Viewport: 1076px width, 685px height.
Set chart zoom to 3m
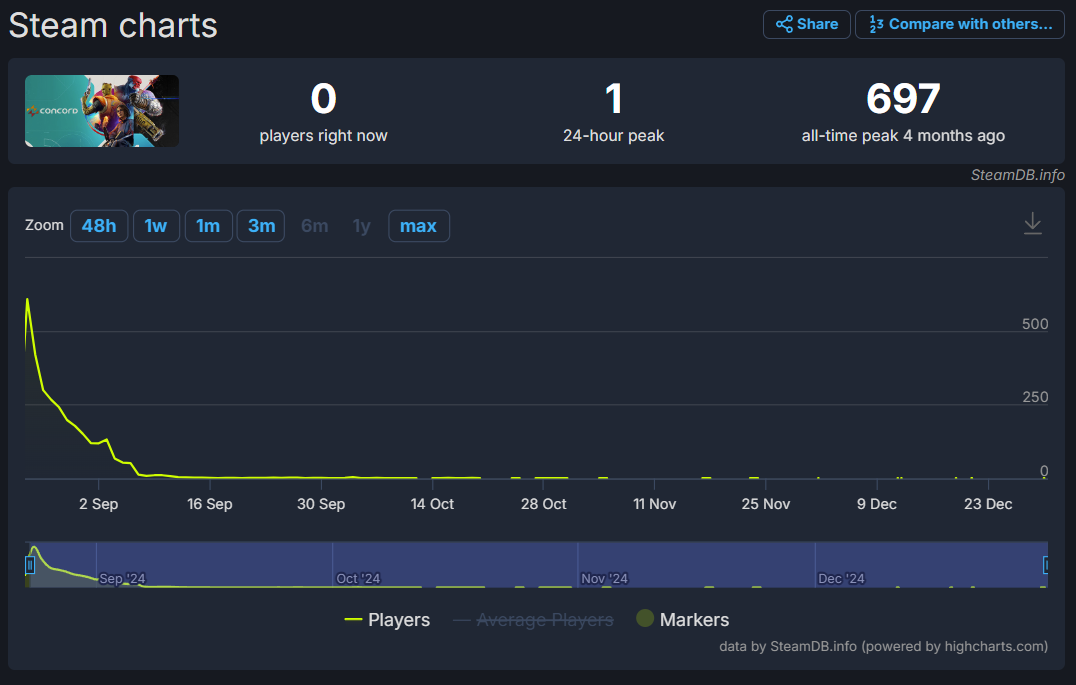[x=261, y=226]
